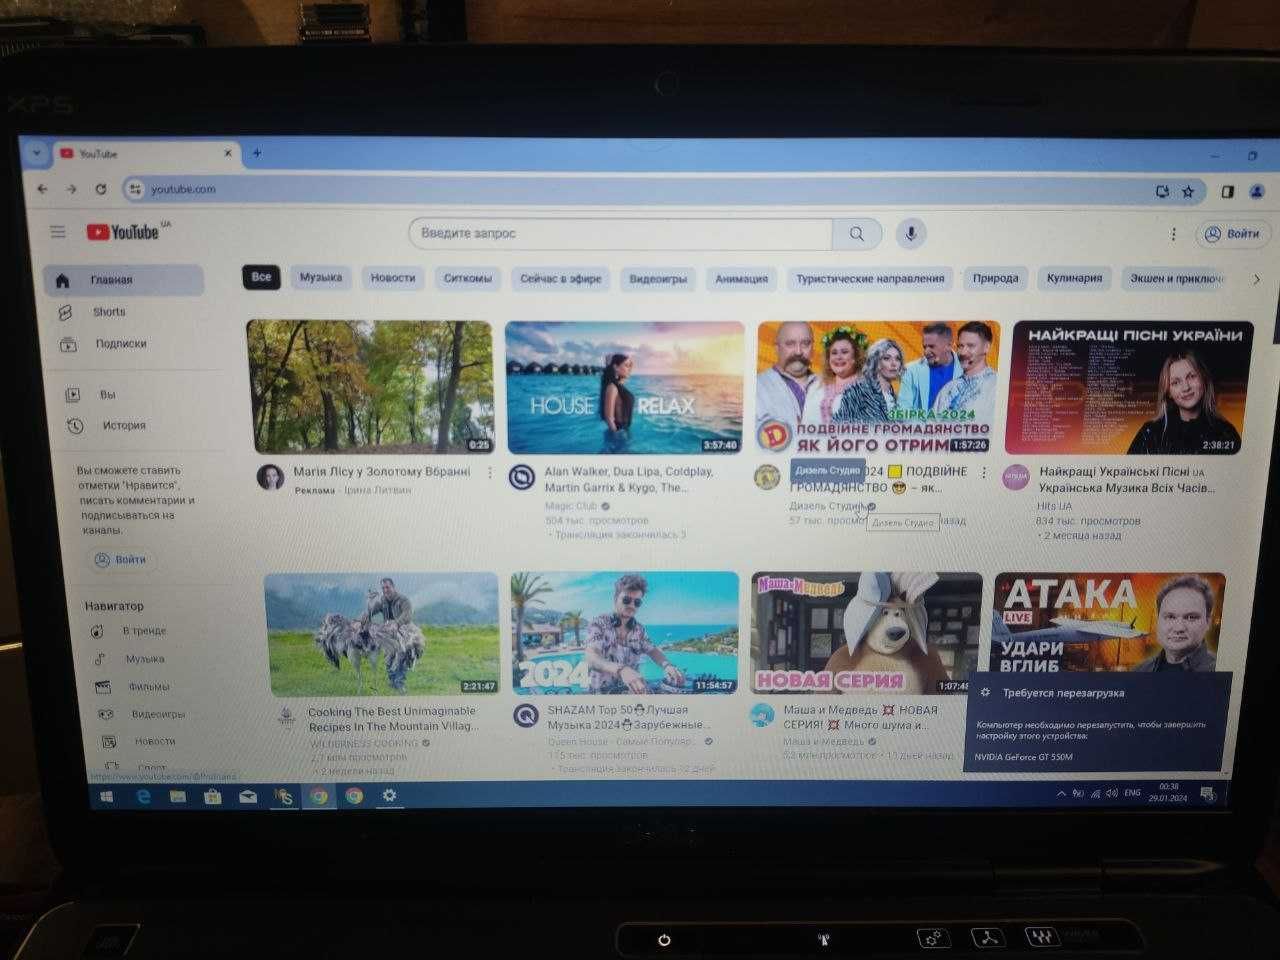This screenshot has width=1280, height=960.
Task: Click the youtube.com address bar
Action: [640, 189]
